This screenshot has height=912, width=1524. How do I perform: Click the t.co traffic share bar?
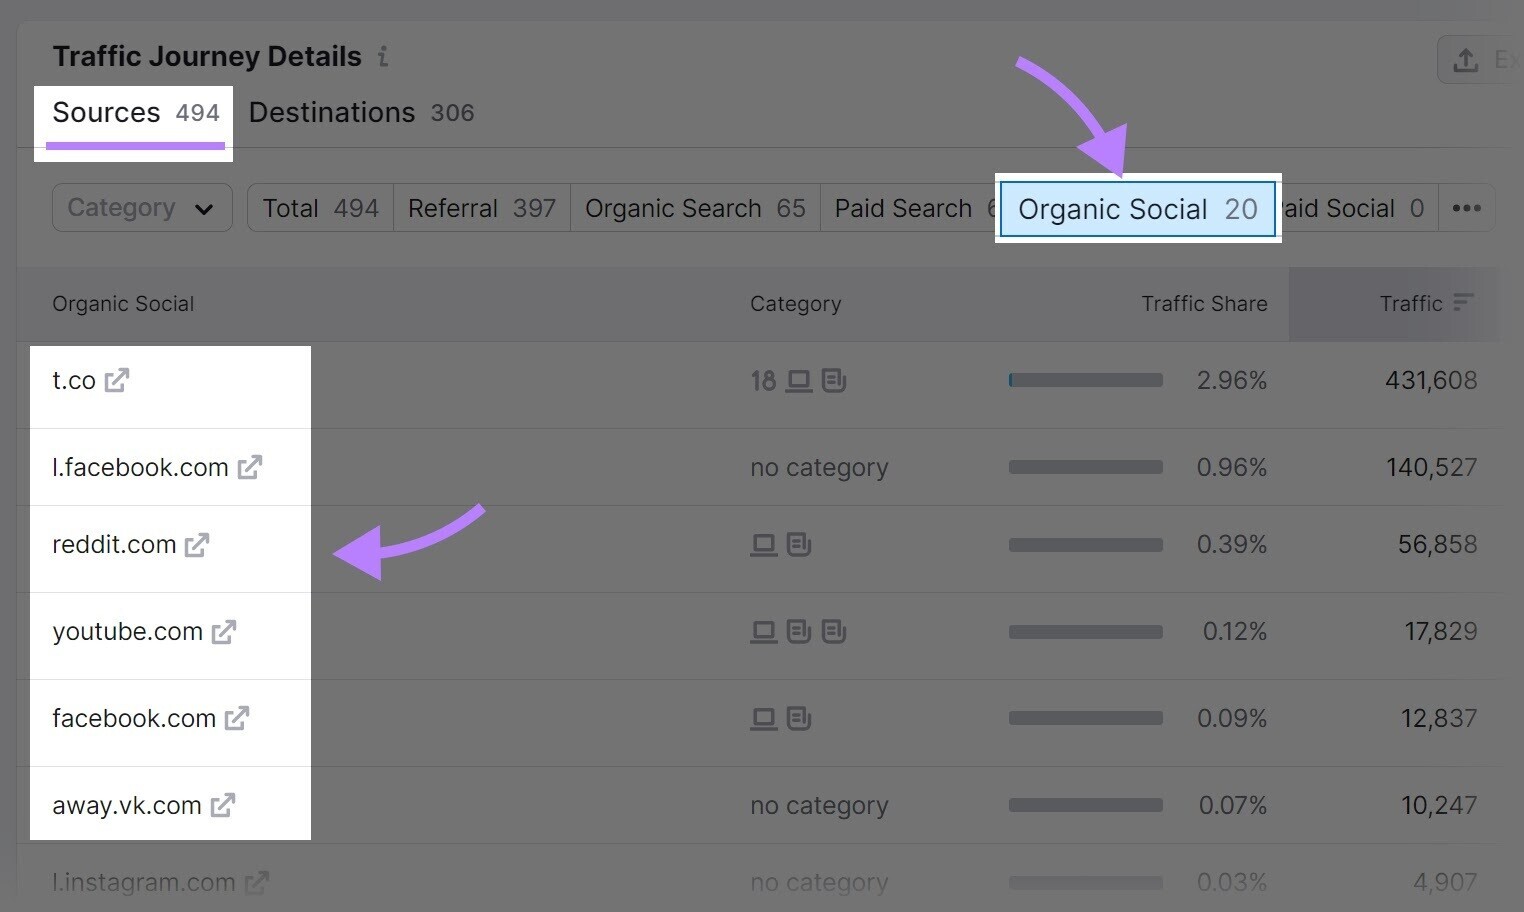pos(1086,380)
